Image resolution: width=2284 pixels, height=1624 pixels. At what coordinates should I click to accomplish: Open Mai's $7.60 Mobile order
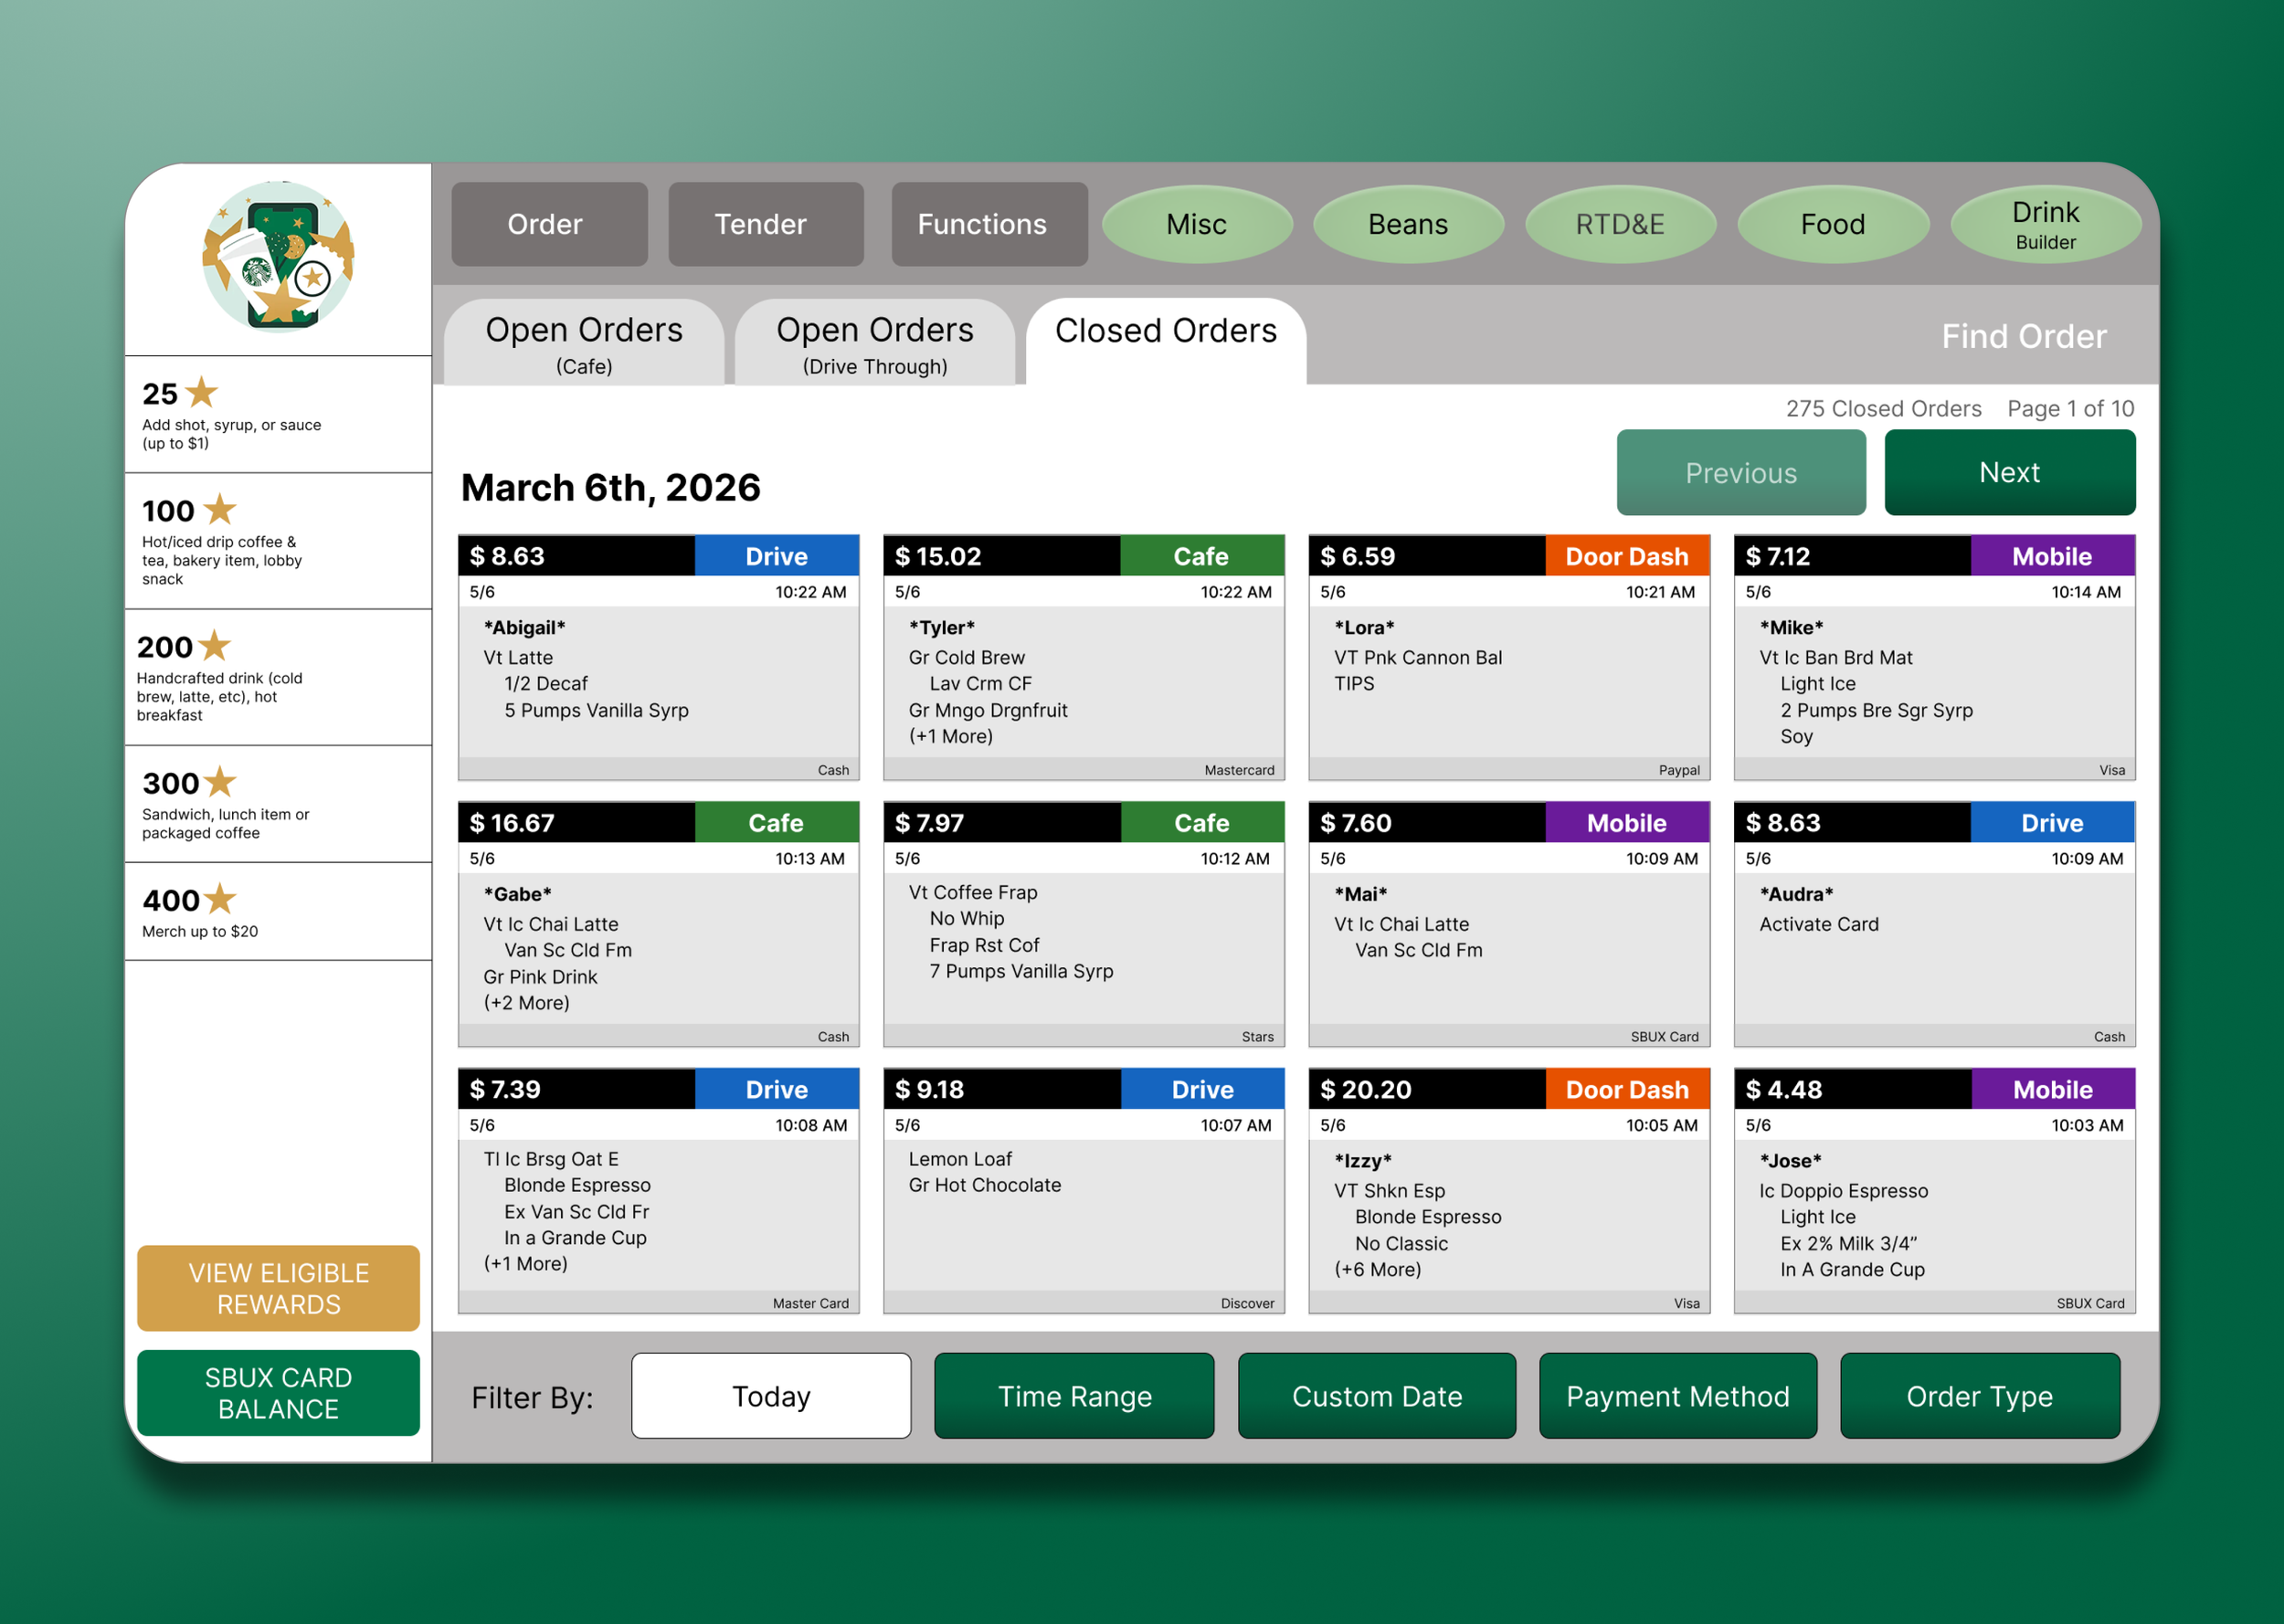click(x=1509, y=925)
